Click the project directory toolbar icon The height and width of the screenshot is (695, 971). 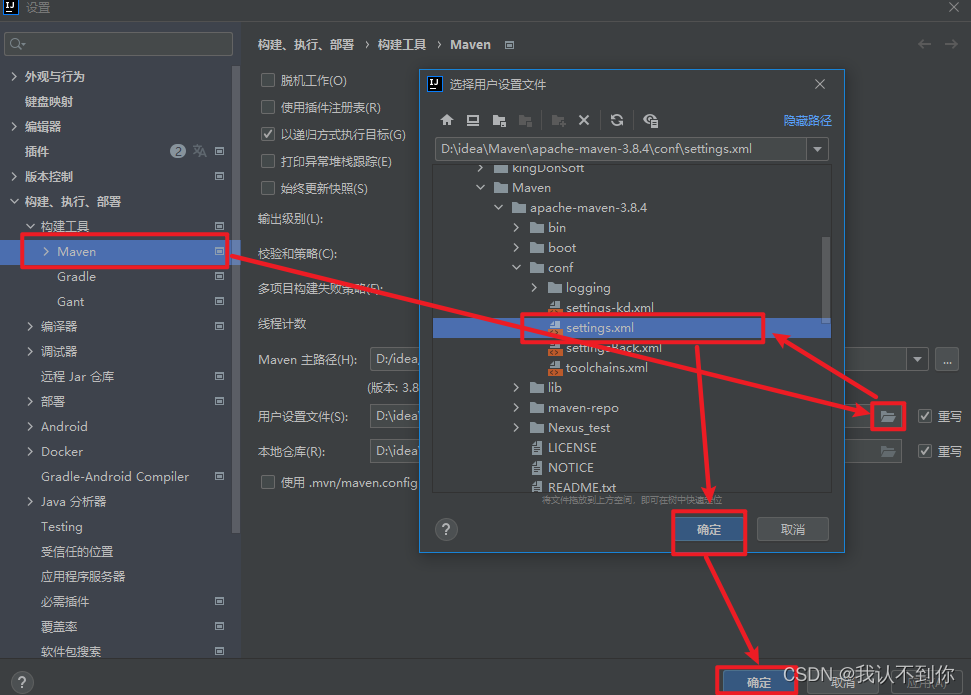[499, 120]
